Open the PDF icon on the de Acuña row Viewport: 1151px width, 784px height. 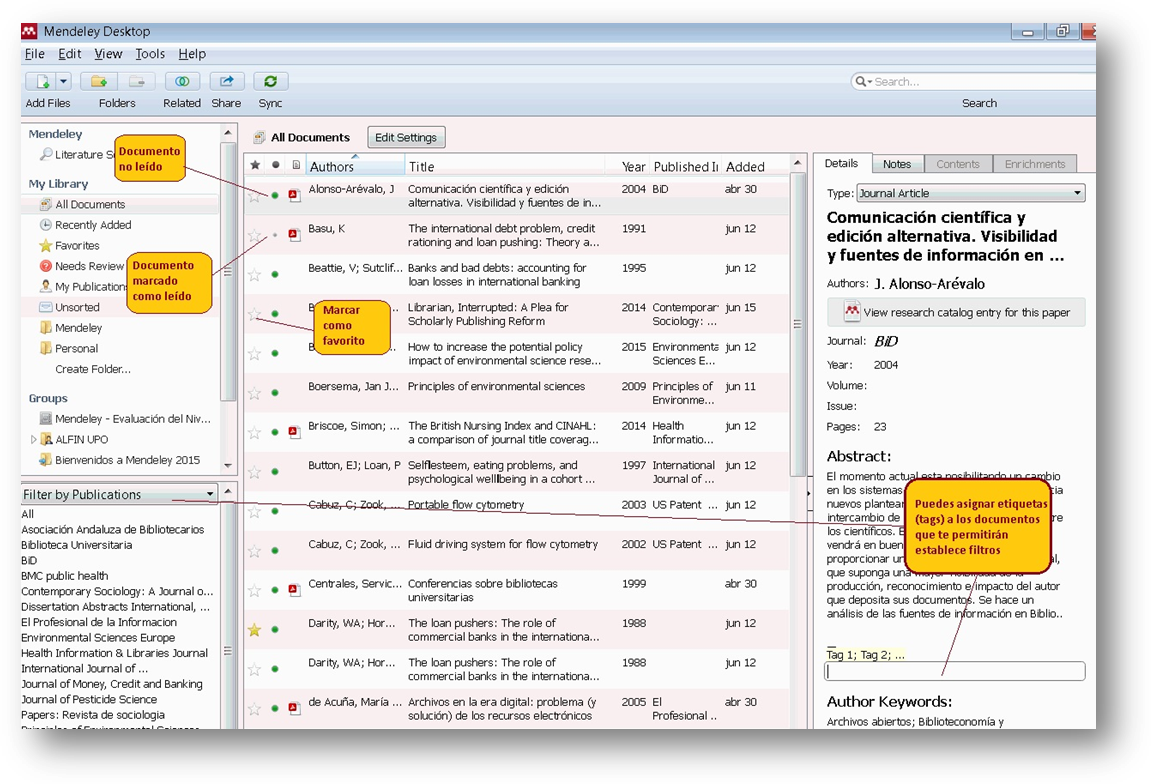[294, 708]
